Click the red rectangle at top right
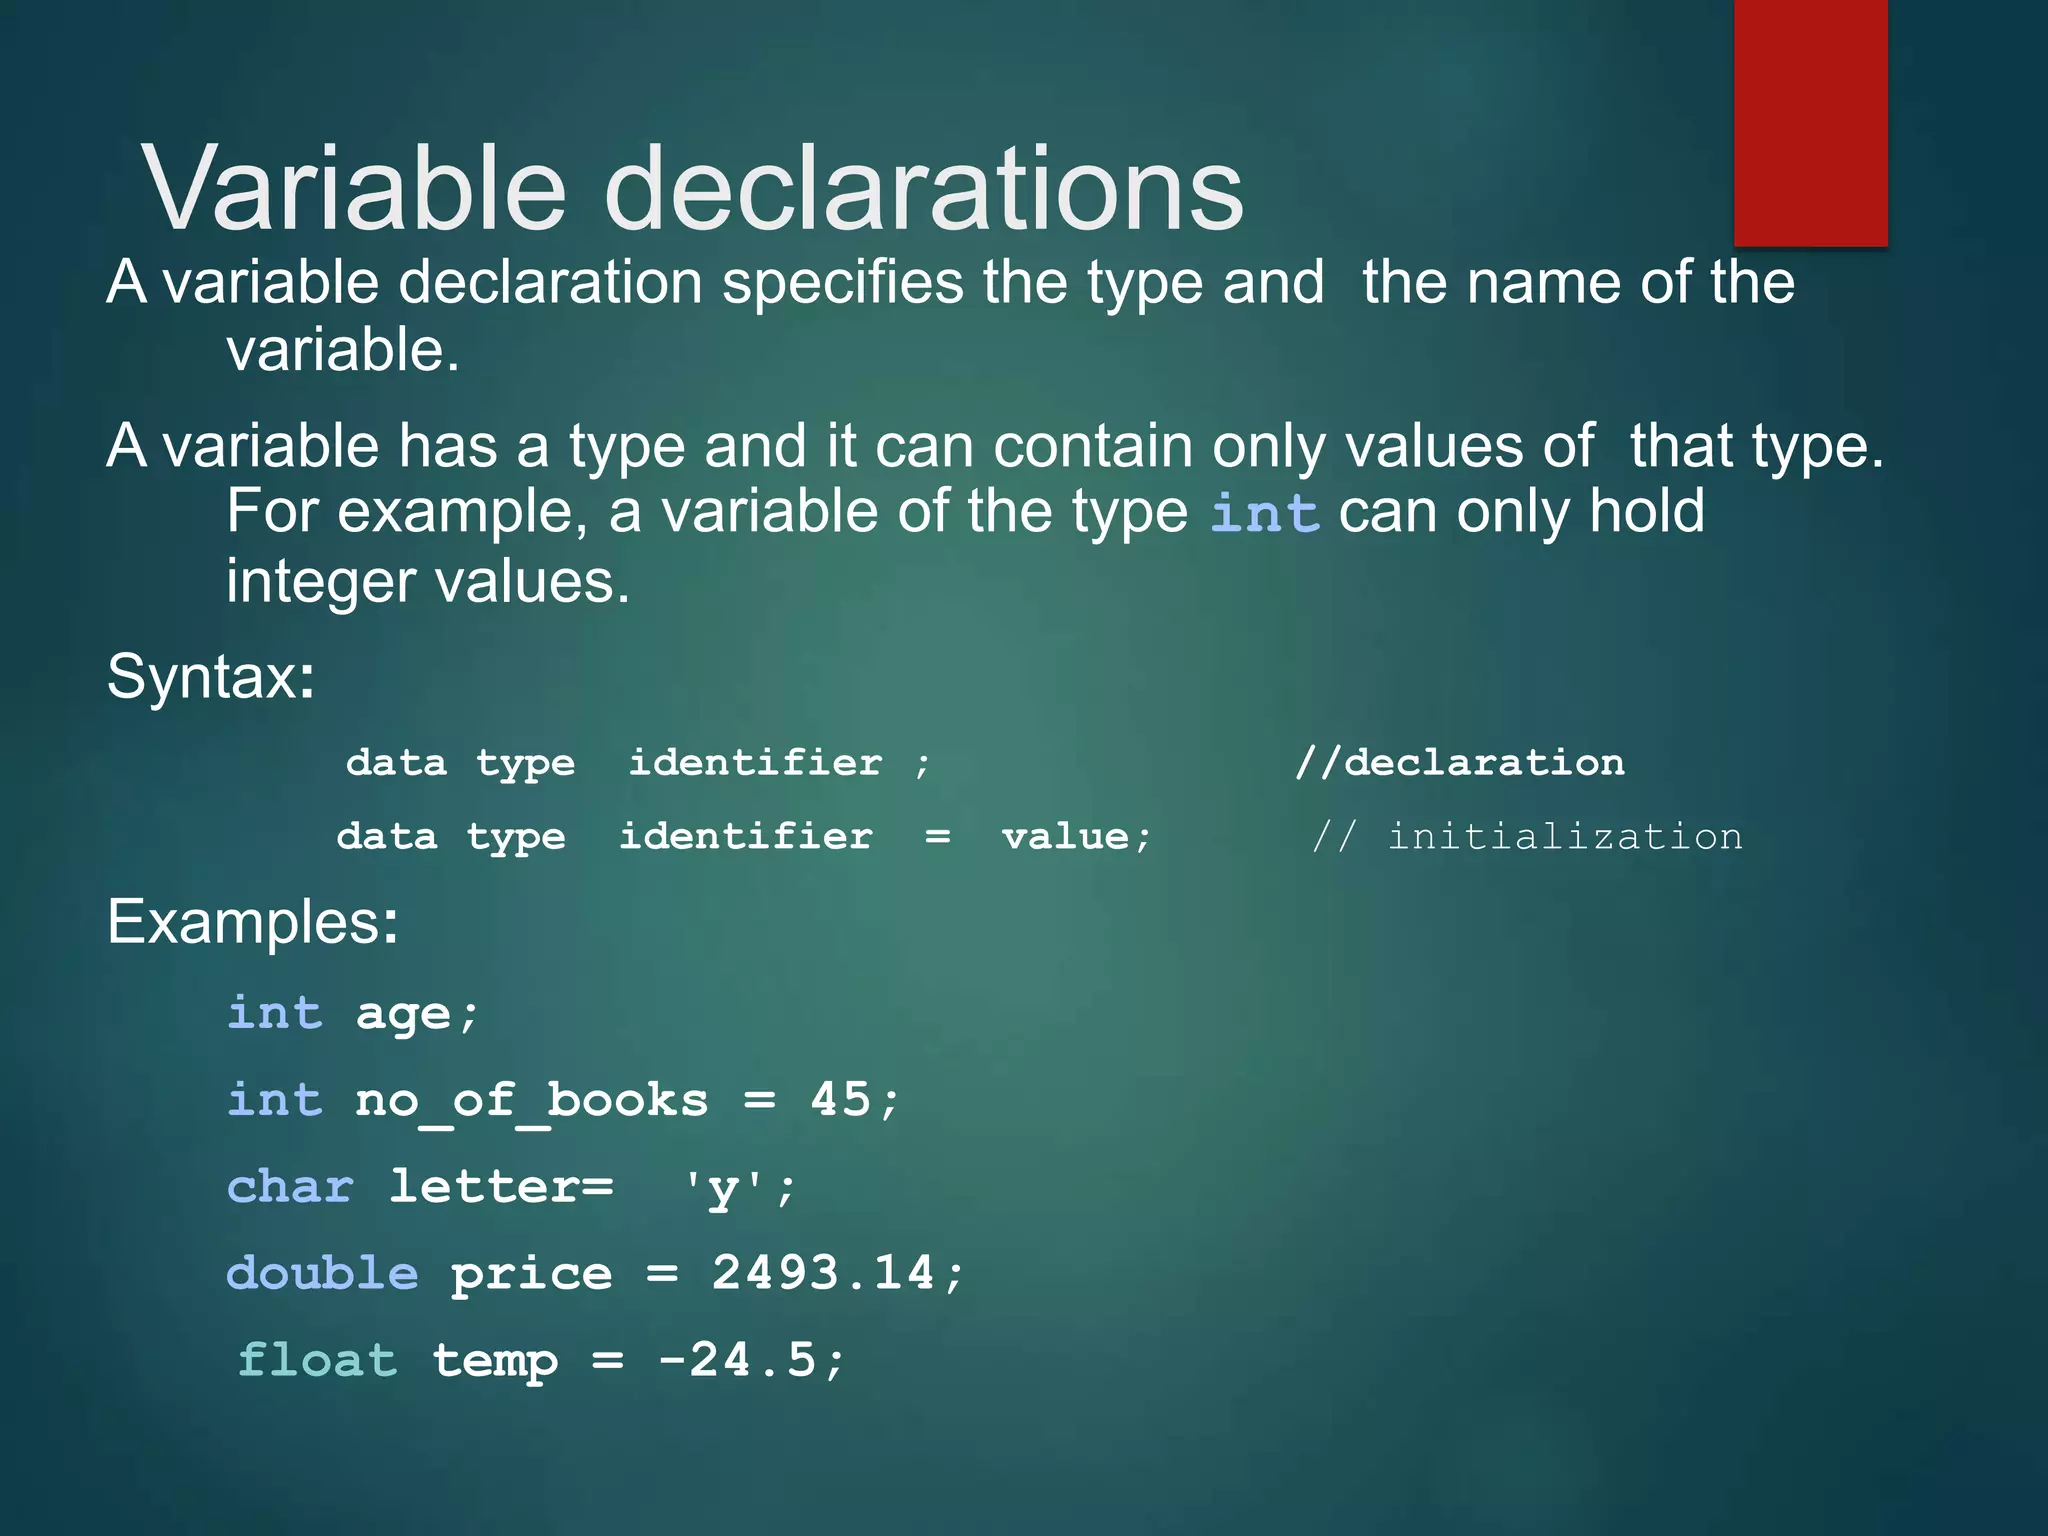 (x=1810, y=122)
